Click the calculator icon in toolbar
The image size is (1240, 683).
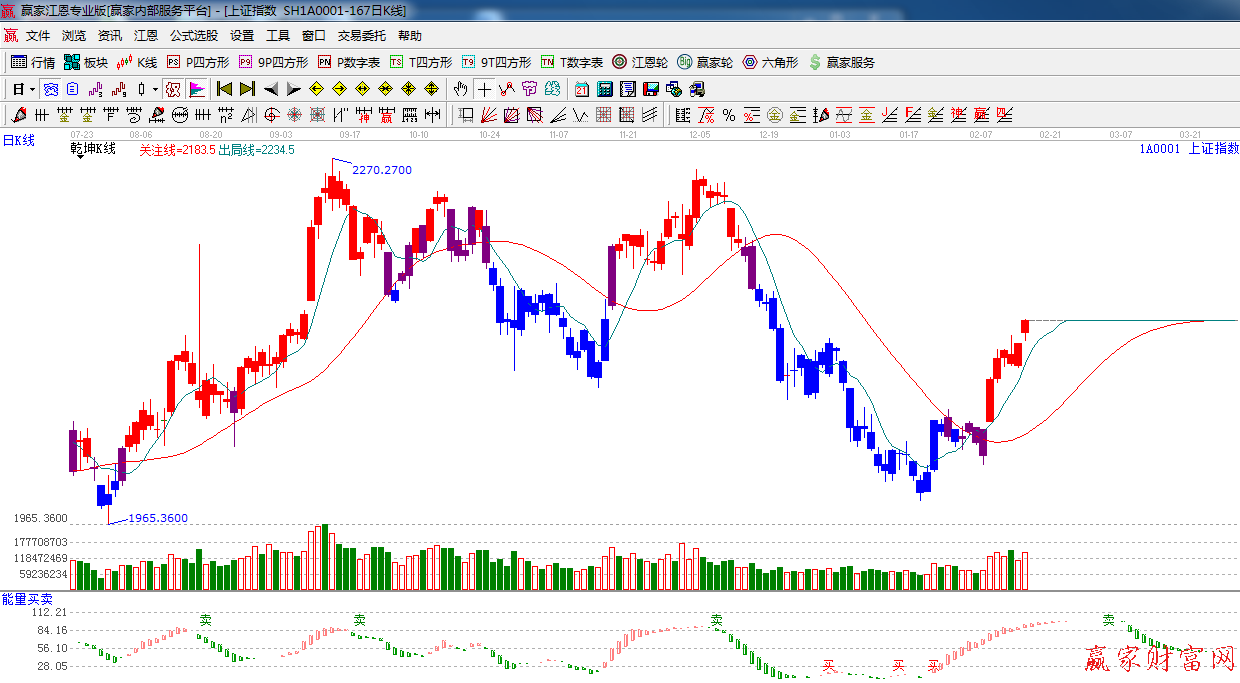point(604,89)
